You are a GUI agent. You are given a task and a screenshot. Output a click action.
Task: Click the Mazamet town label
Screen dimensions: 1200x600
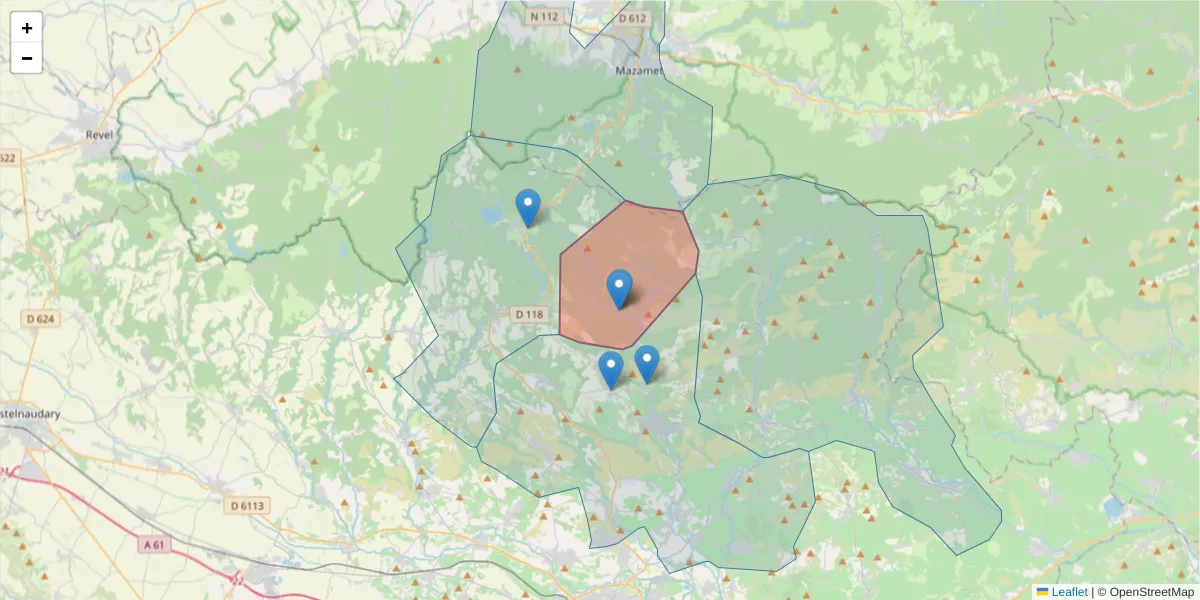640,72
